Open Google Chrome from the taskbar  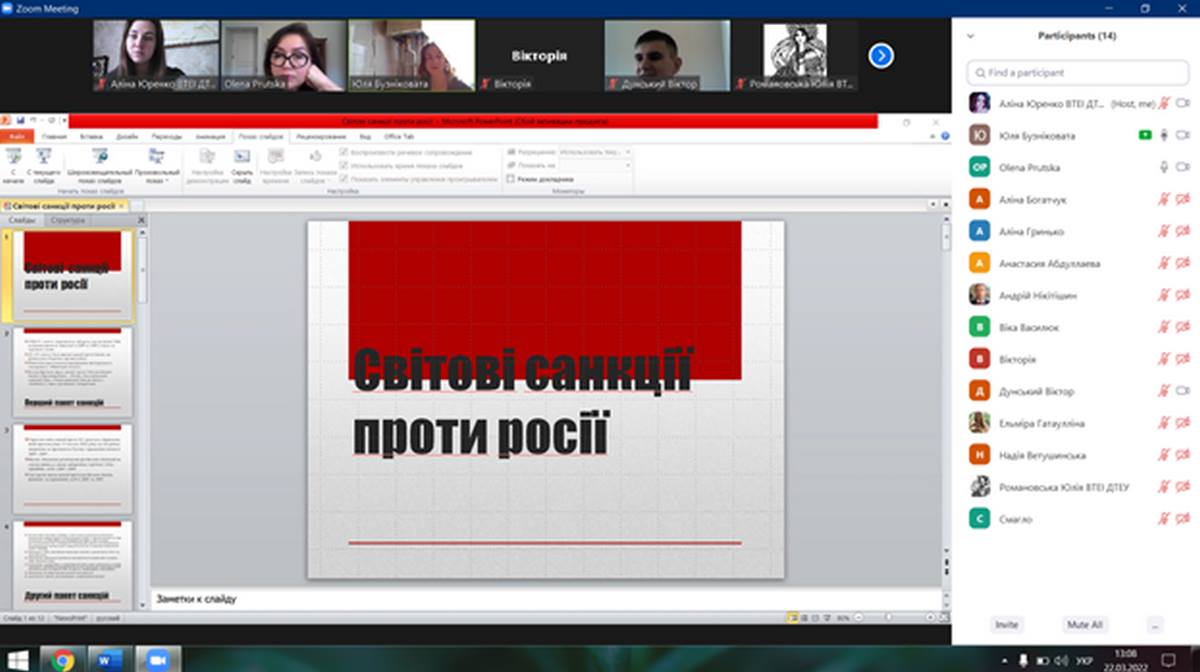(62, 659)
